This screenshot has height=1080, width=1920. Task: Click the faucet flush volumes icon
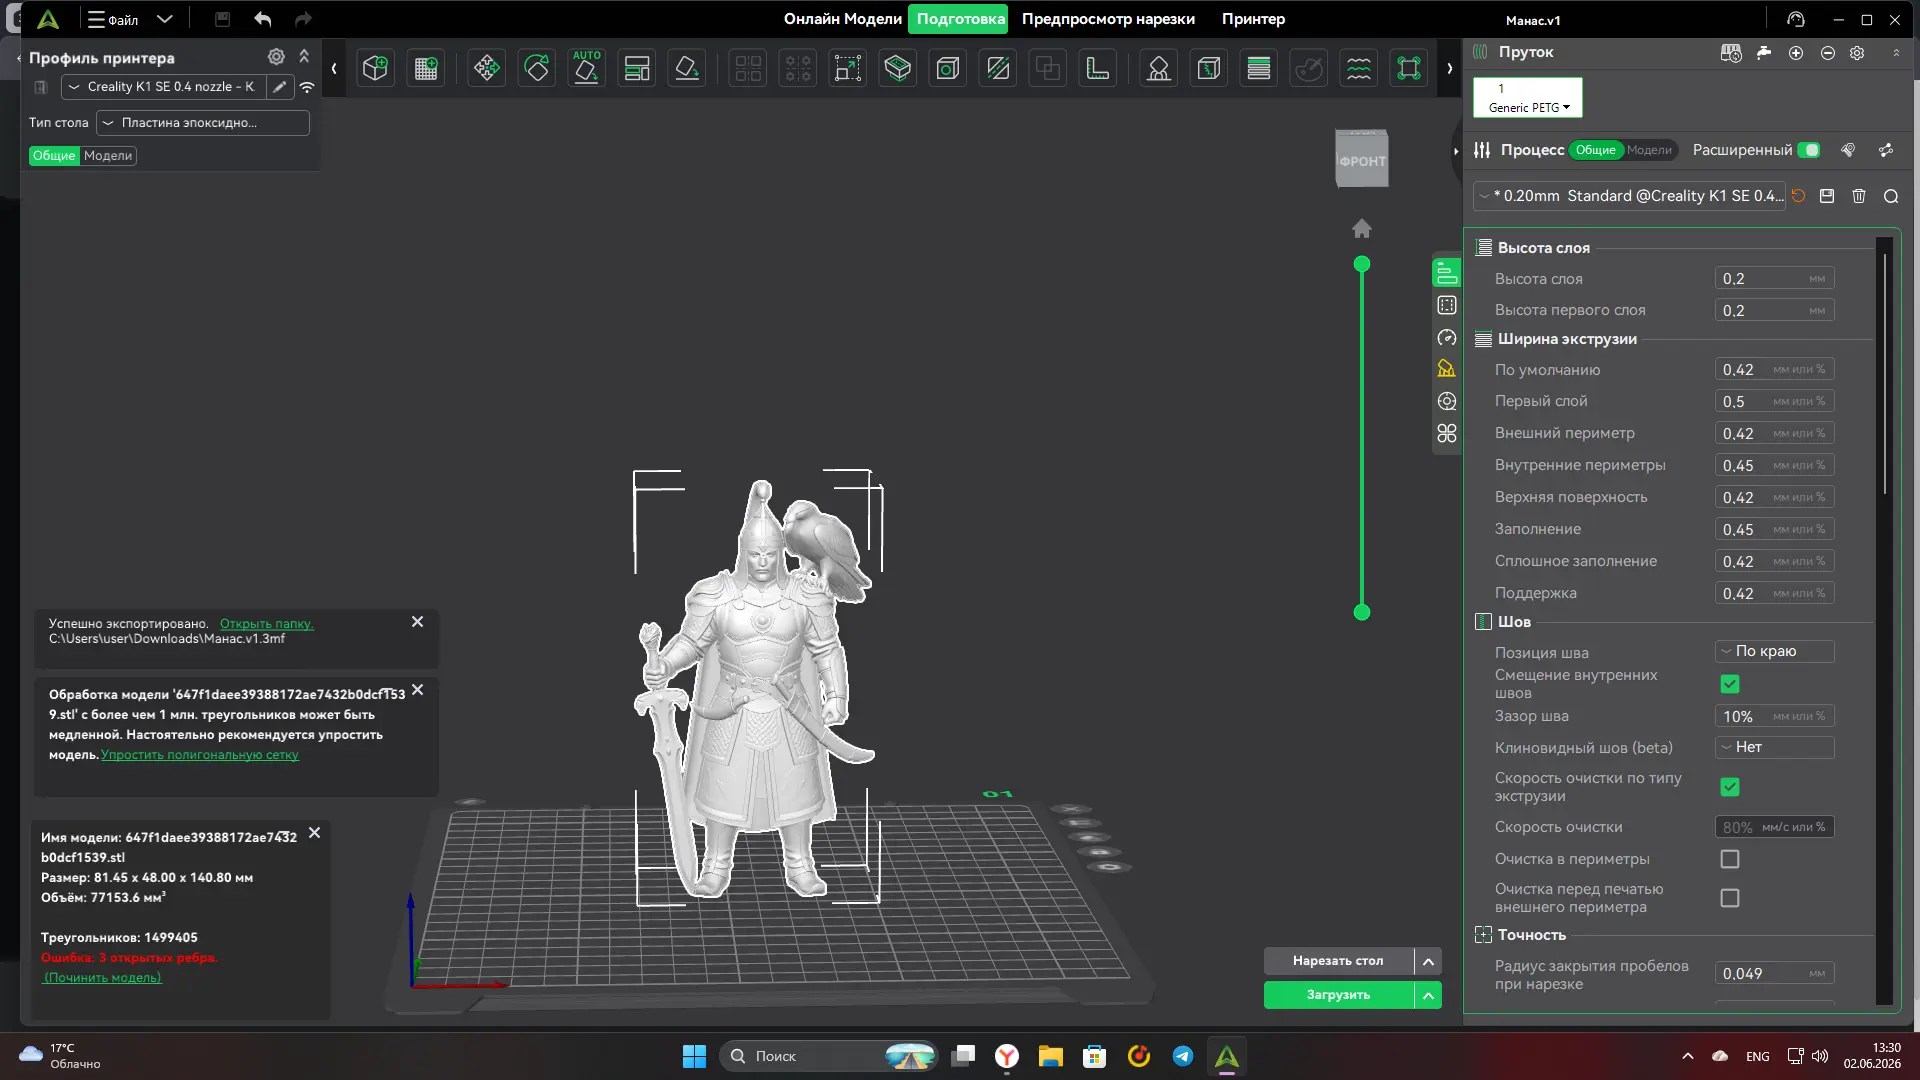pos(1764,53)
